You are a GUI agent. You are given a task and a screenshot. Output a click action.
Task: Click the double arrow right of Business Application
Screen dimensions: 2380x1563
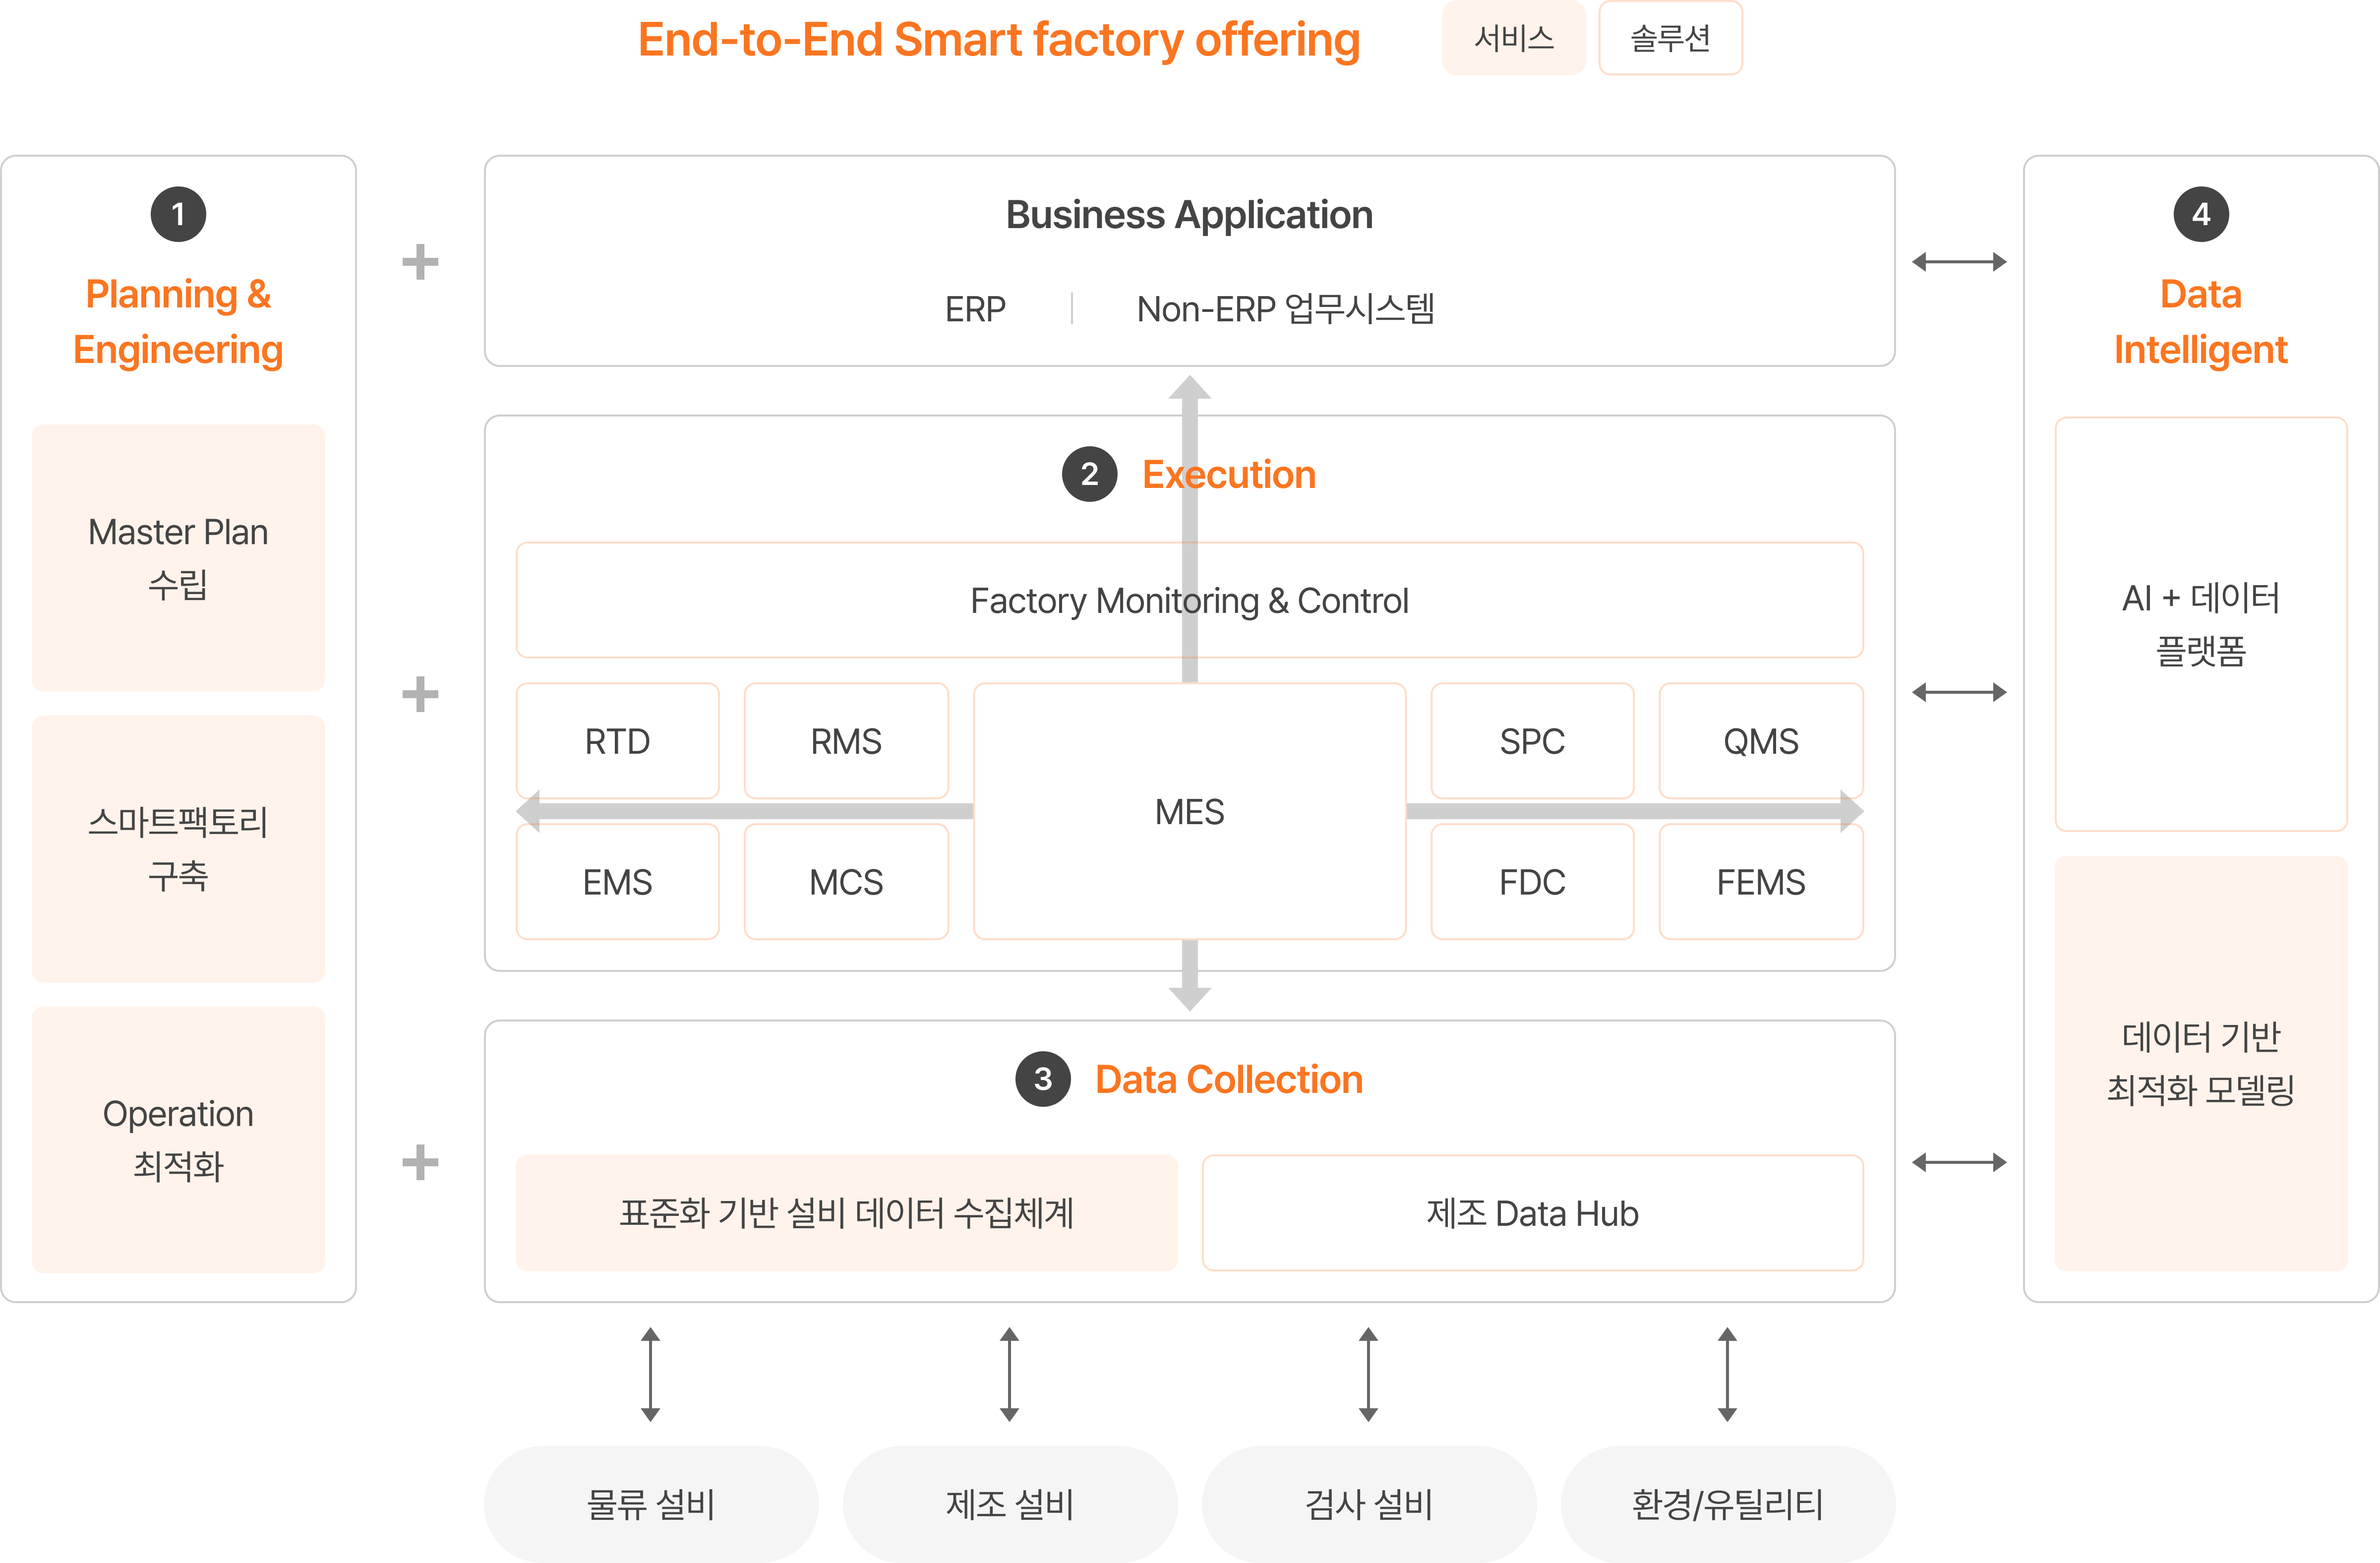click(x=1958, y=262)
